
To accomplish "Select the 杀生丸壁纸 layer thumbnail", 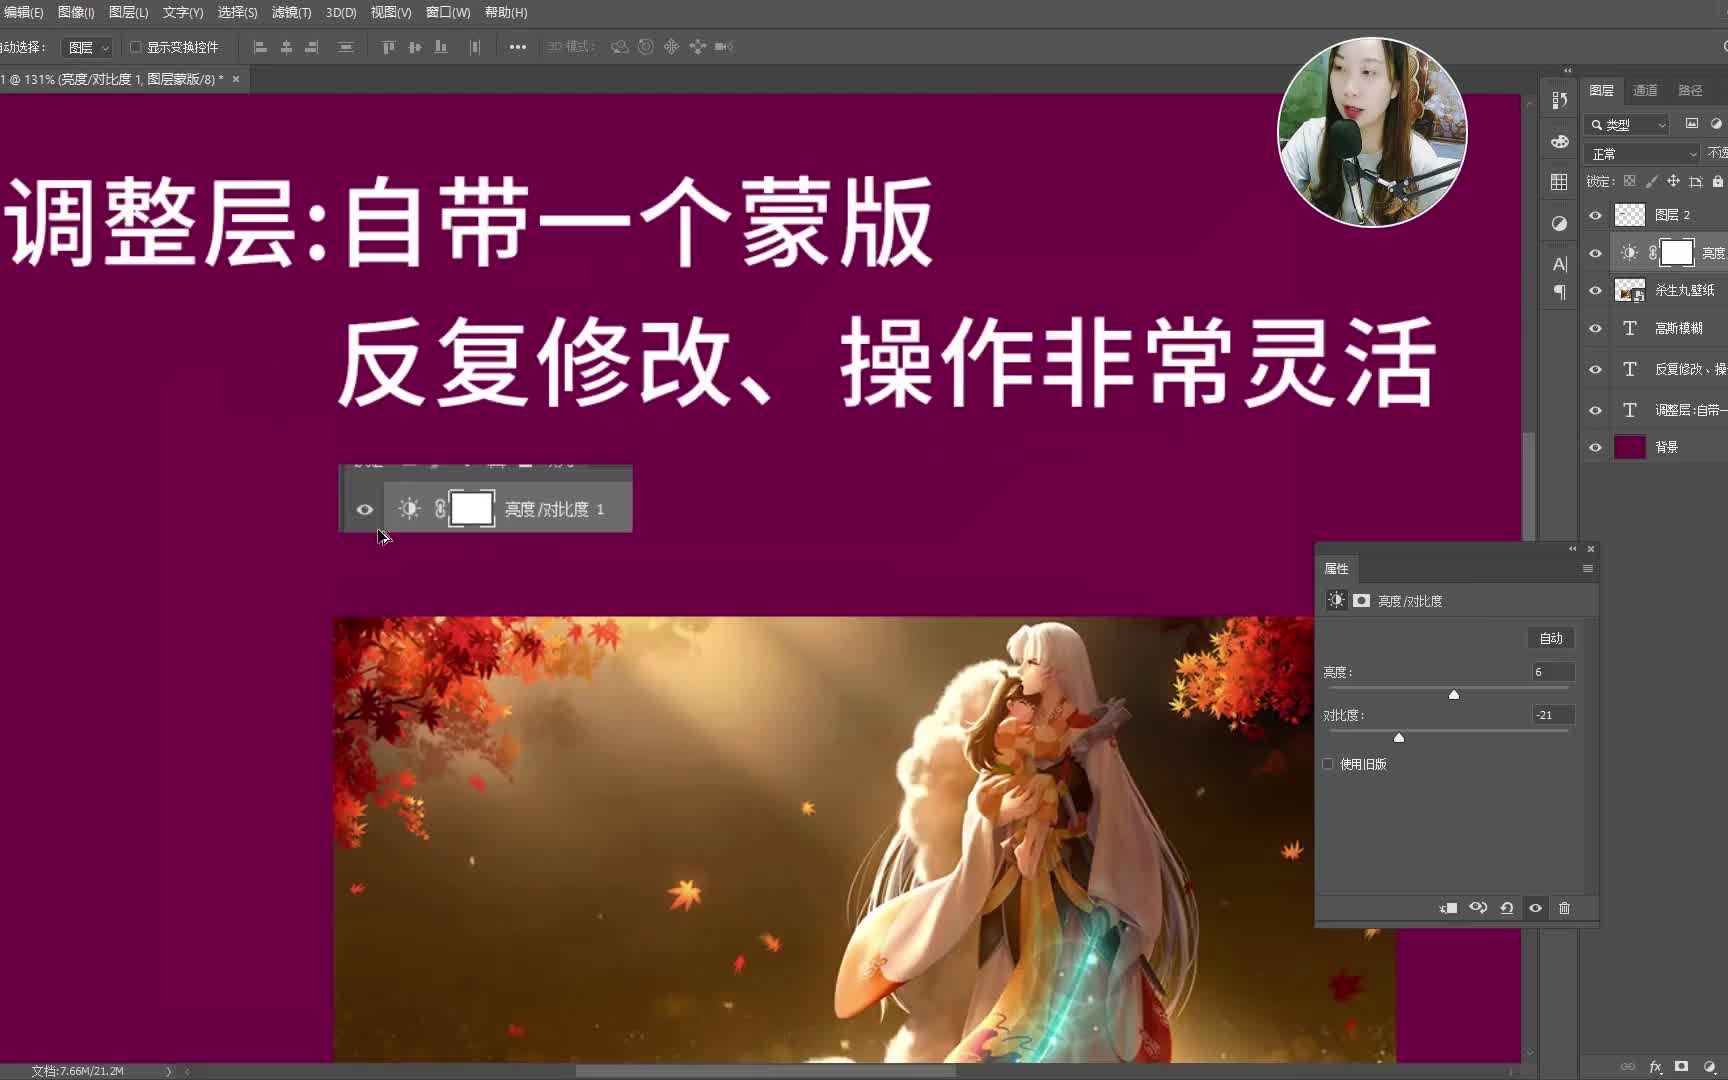I will coord(1630,290).
